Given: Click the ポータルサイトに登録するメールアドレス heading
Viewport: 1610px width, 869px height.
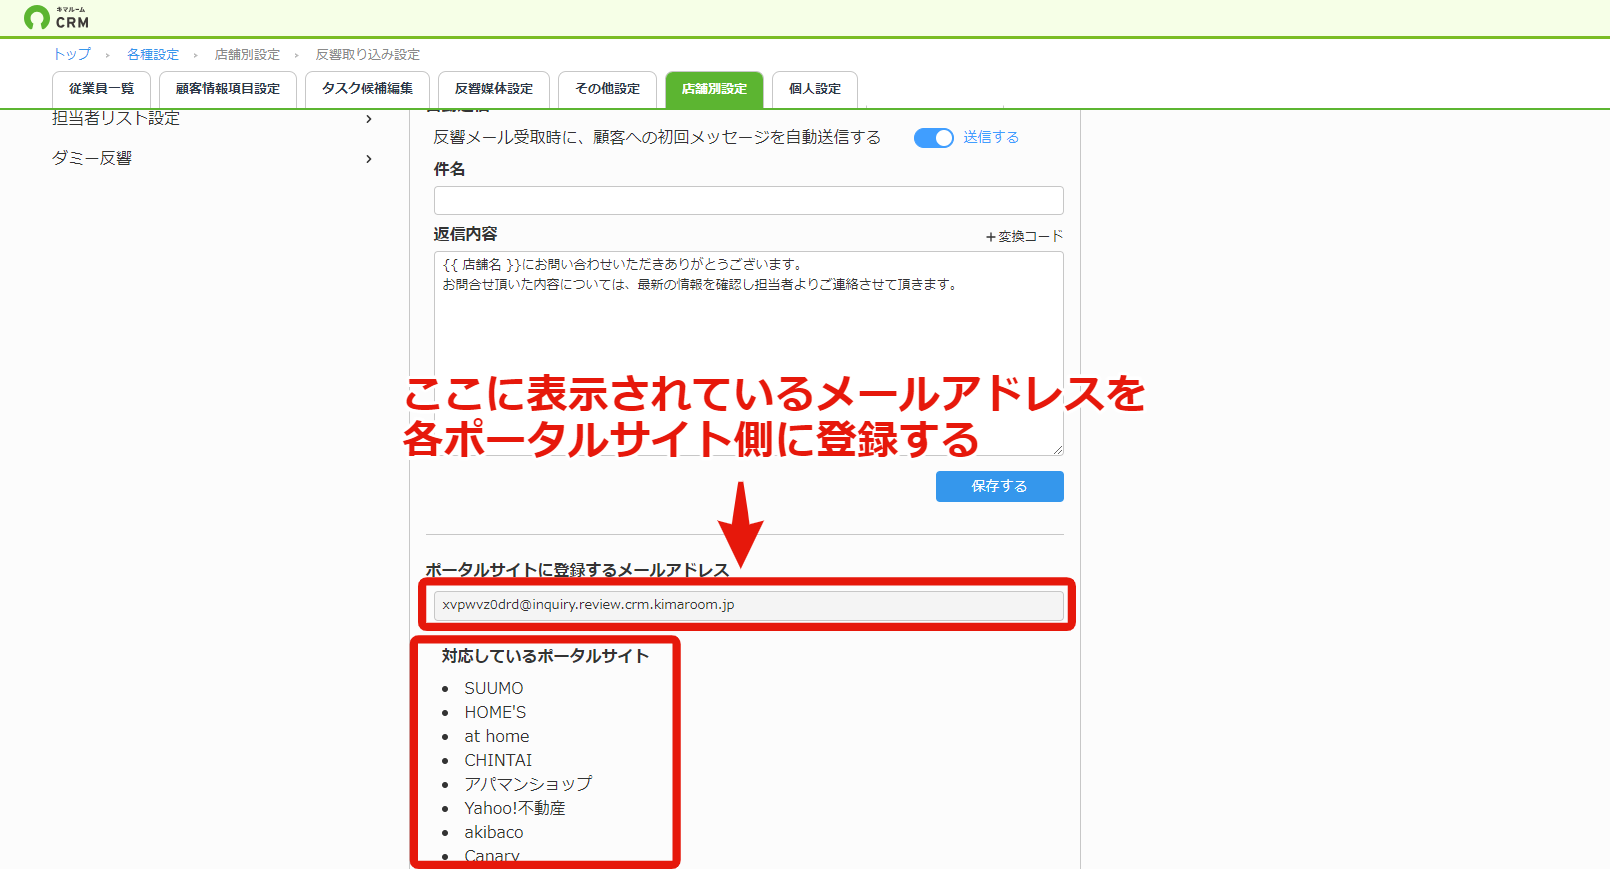Looking at the screenshot, I should [578, 570].
